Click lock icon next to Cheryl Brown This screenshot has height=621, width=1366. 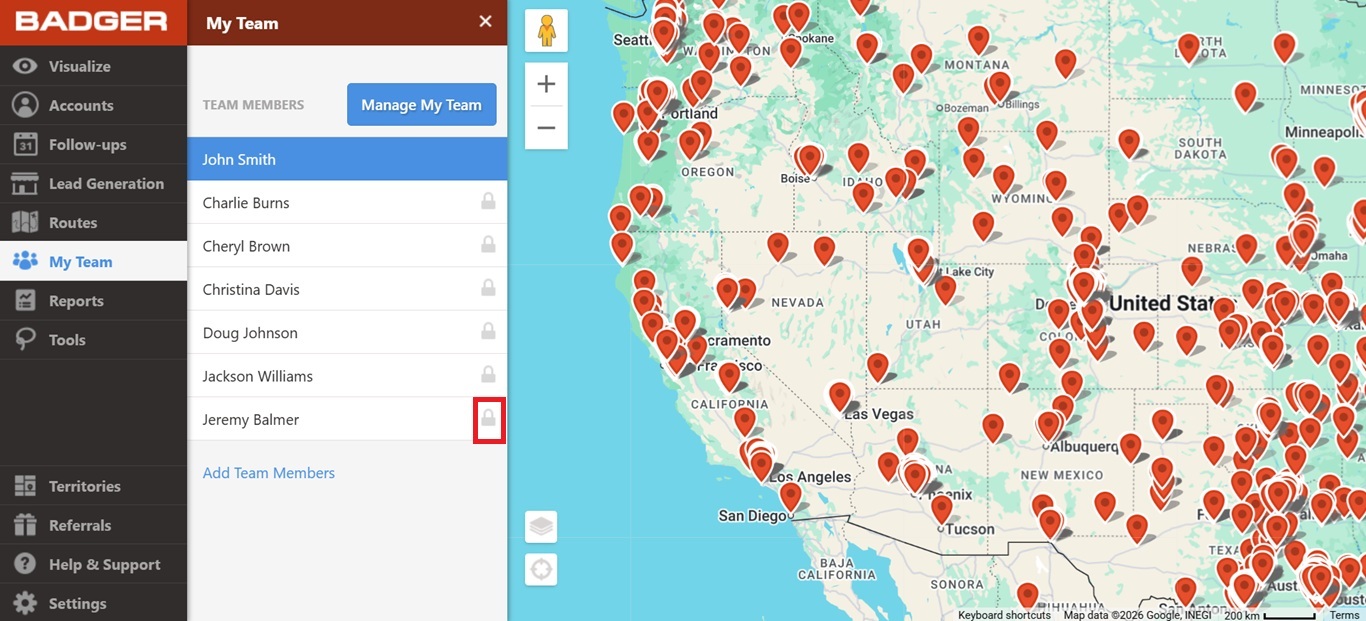point(488,244)
